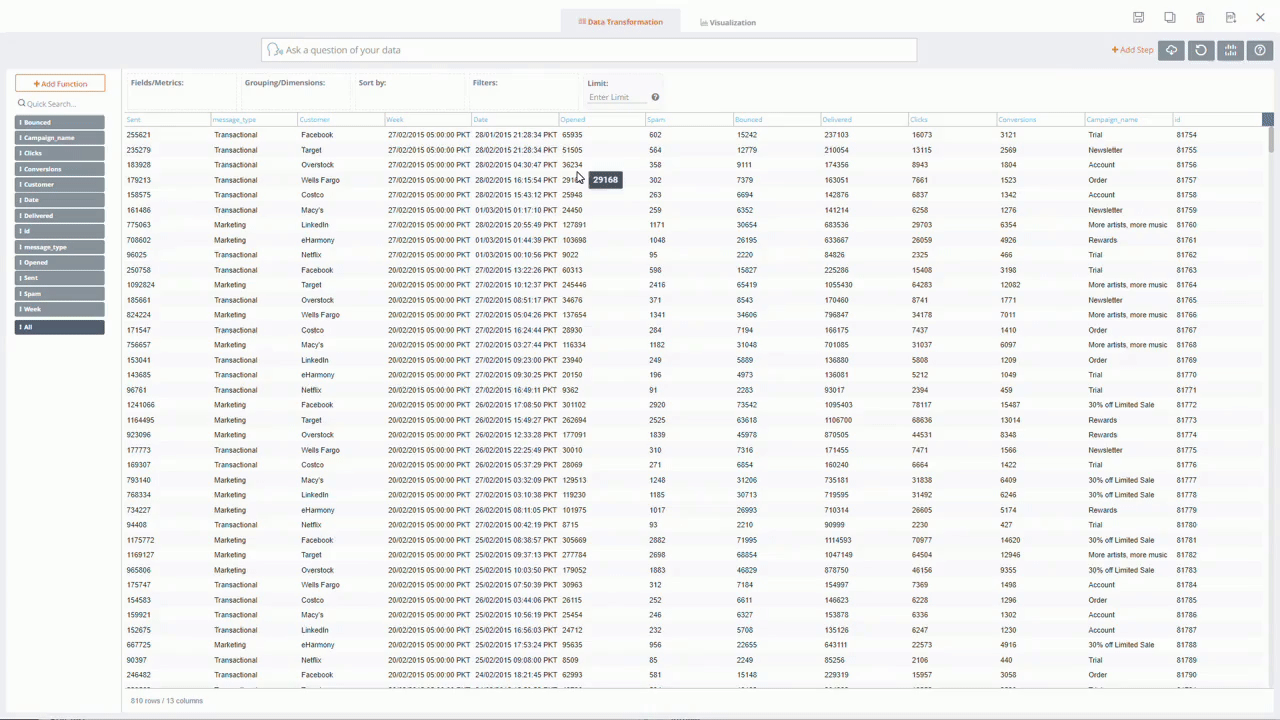Click the trash delete icon

tap(1200, 18)
